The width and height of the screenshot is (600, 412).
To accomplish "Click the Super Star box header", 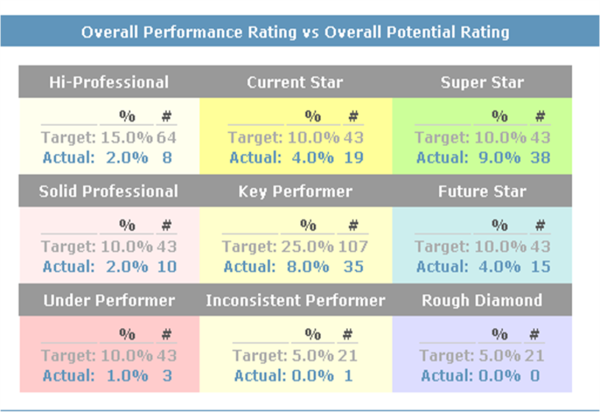I will [482, 82].
